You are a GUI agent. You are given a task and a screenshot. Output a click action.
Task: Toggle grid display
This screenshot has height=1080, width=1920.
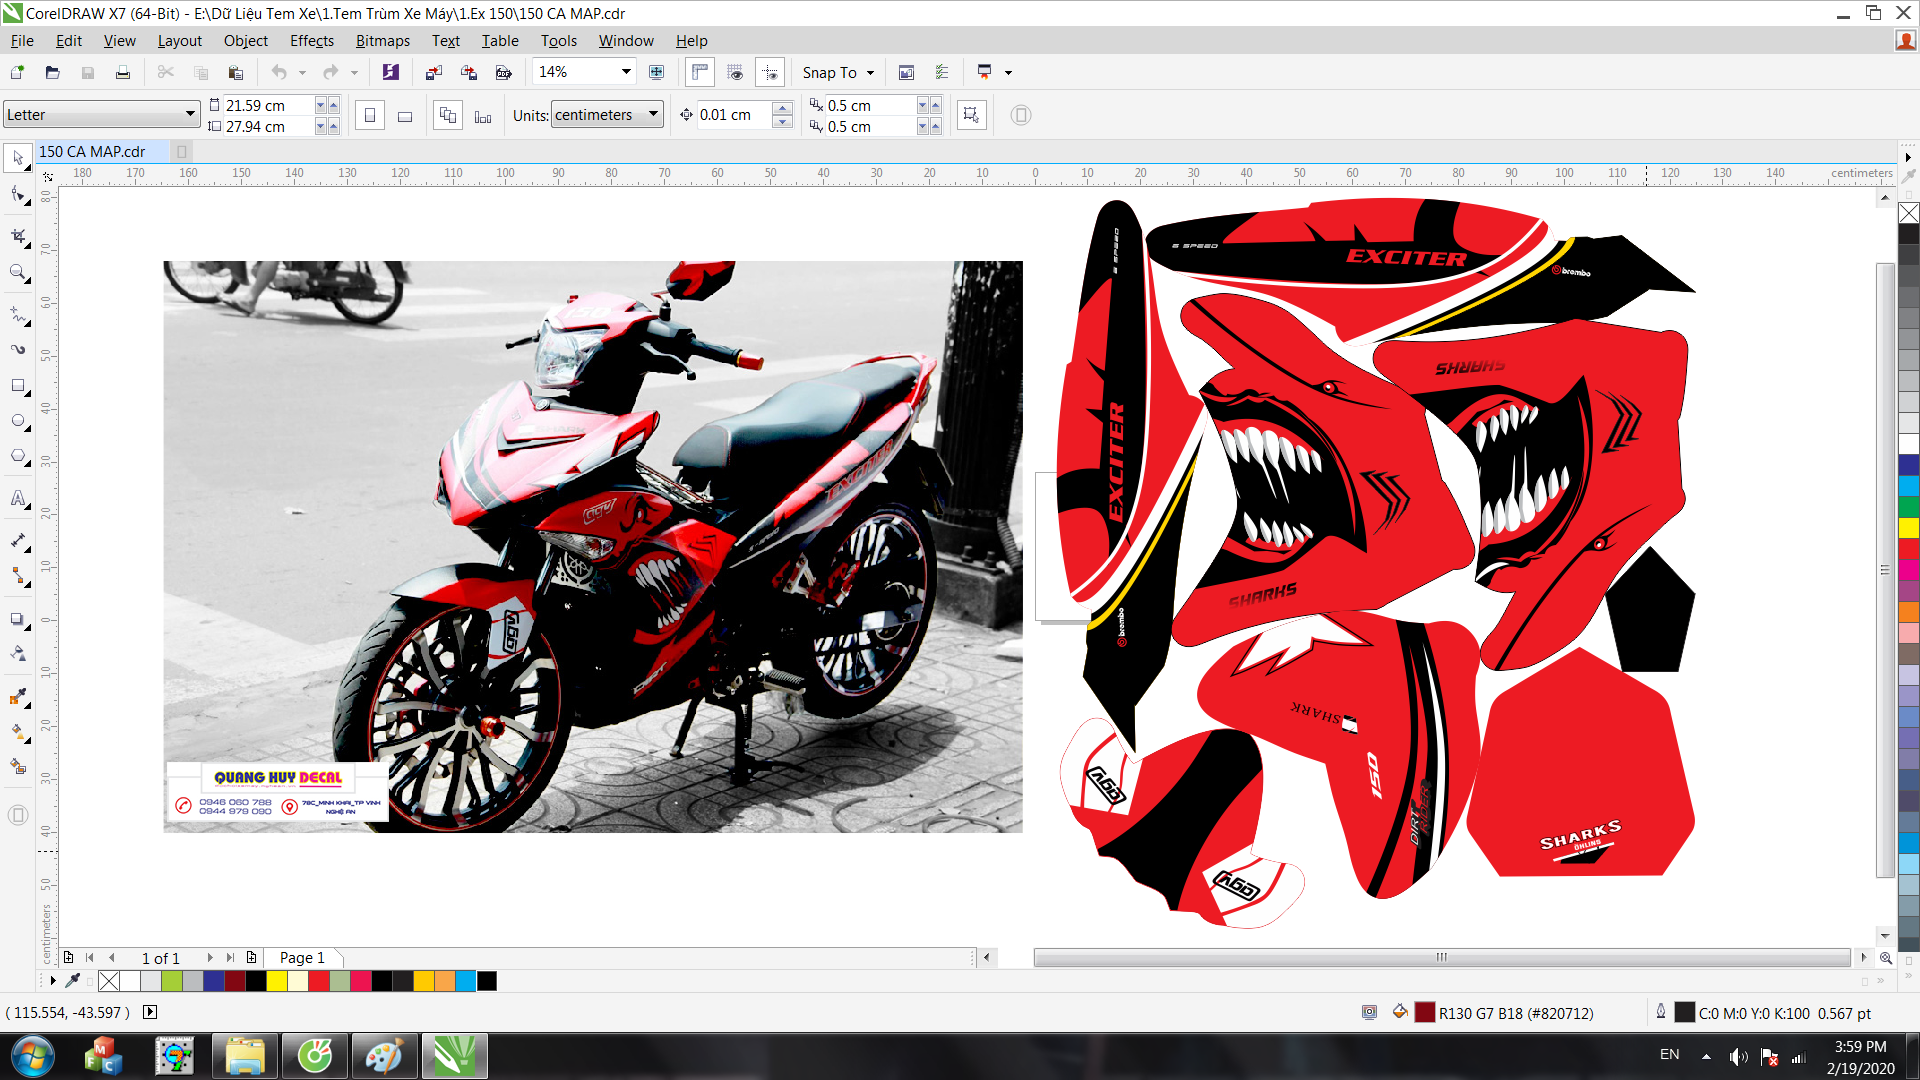[x=735, y=72]
